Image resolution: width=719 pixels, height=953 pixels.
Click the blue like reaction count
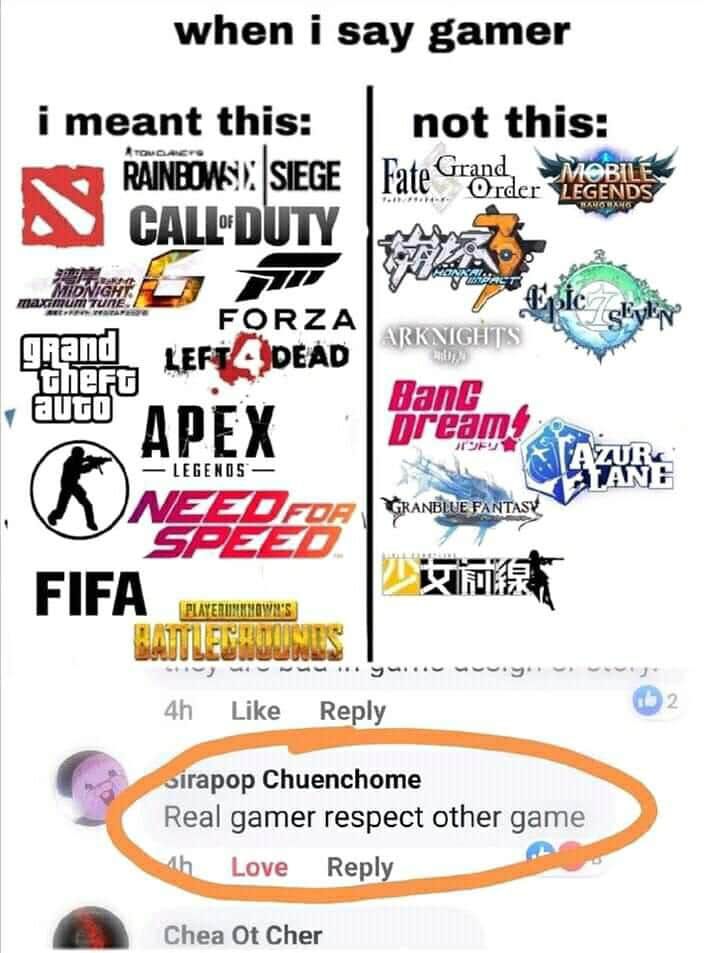click(x=654, y=701)
